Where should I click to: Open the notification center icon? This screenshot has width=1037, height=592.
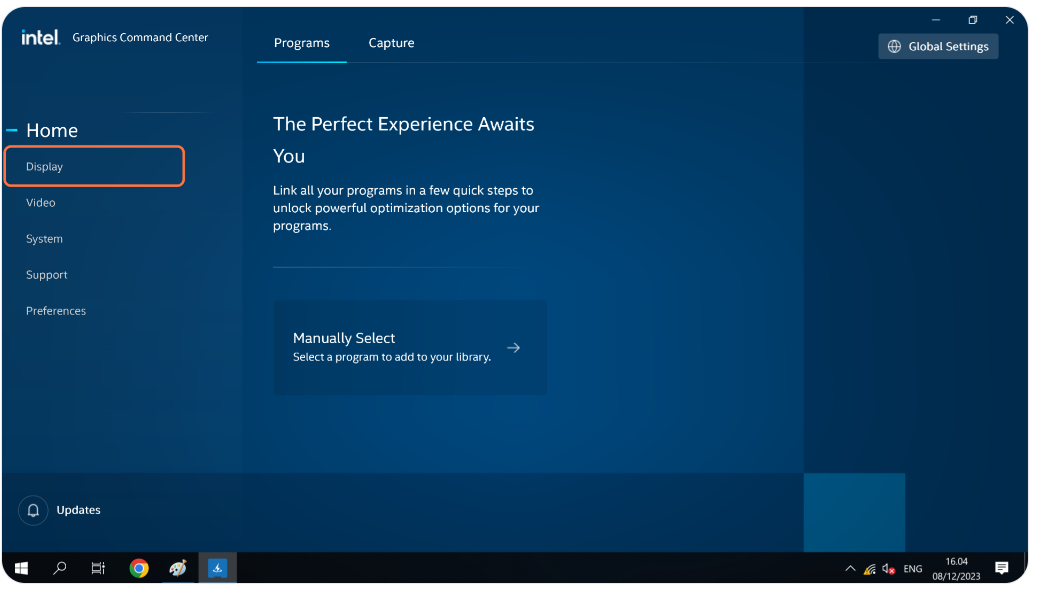click(1001, 568)
